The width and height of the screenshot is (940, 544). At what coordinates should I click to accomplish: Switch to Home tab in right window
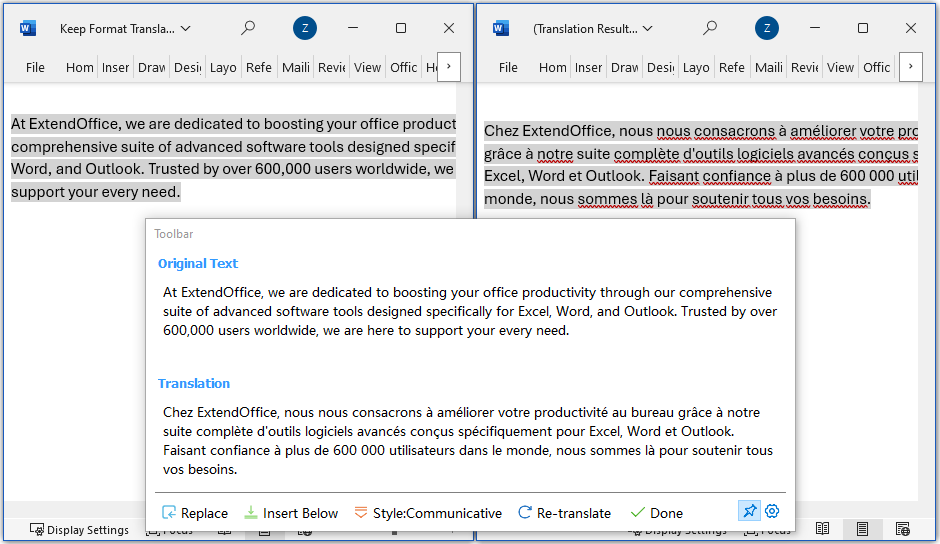(552, 68)
